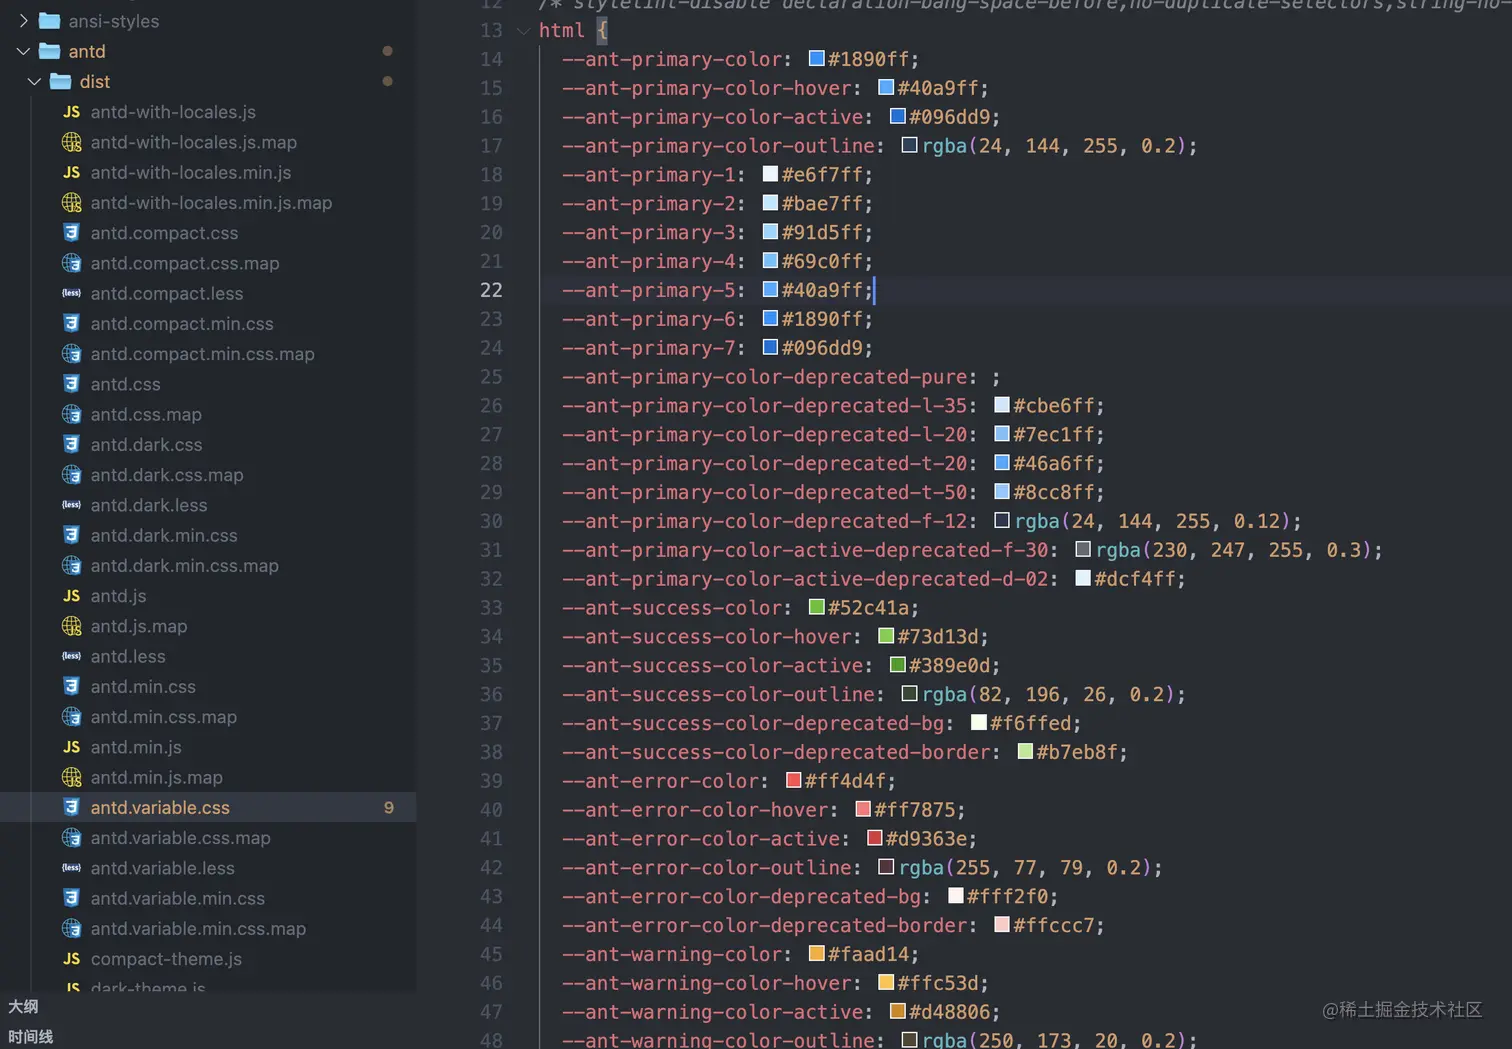
Task: Click the less icon beside antd.compact.less
Action: tap(71, 293)
